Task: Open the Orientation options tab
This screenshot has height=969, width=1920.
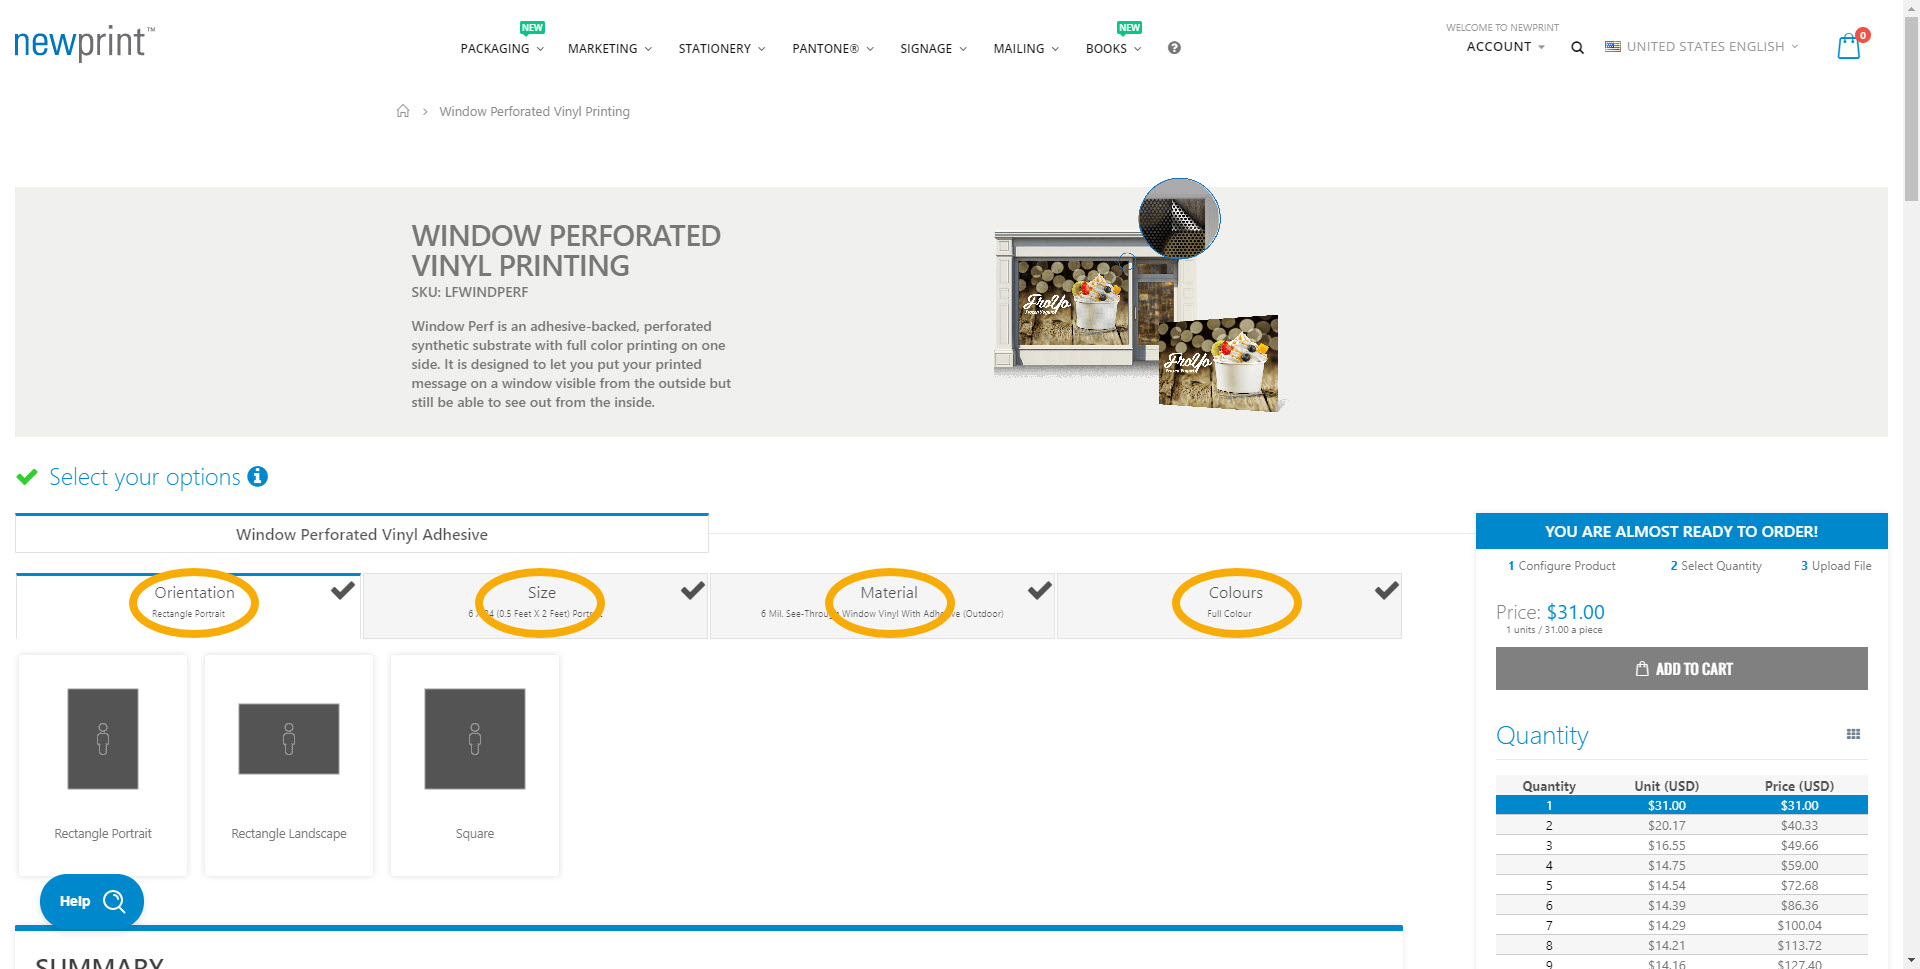Action: coord(189,606)
